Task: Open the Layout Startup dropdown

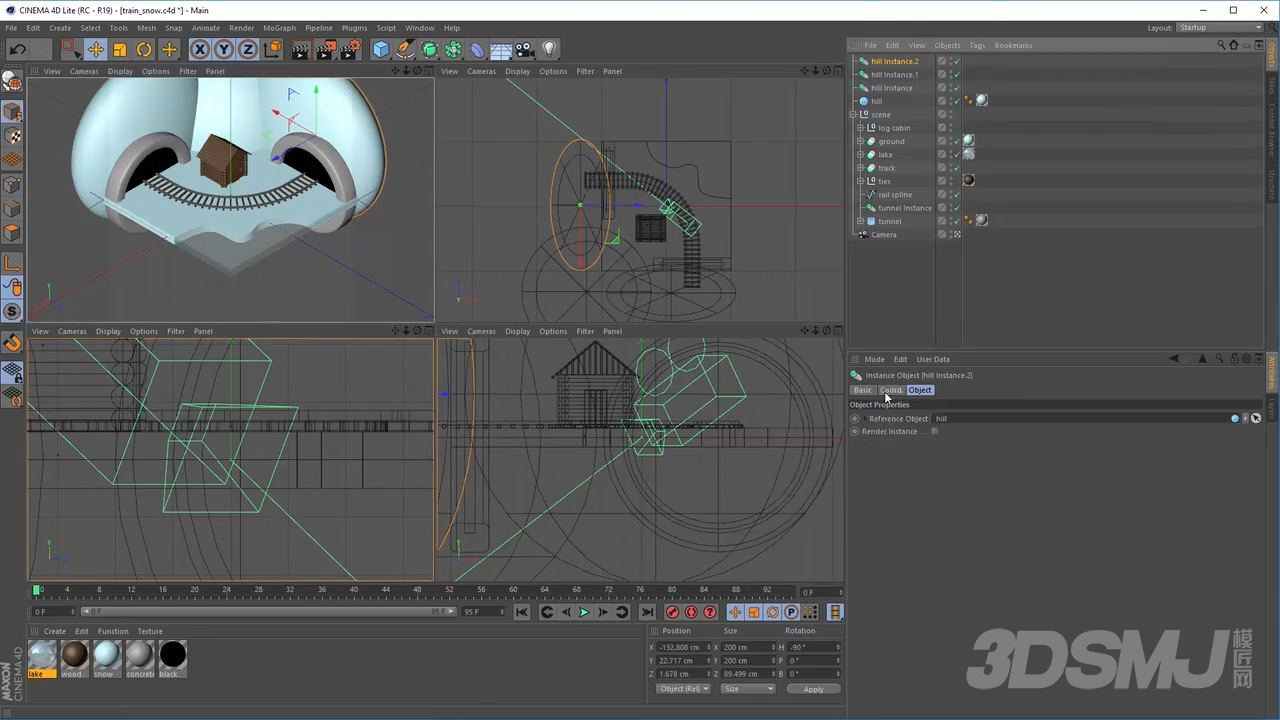Action: coord(1219,28)
